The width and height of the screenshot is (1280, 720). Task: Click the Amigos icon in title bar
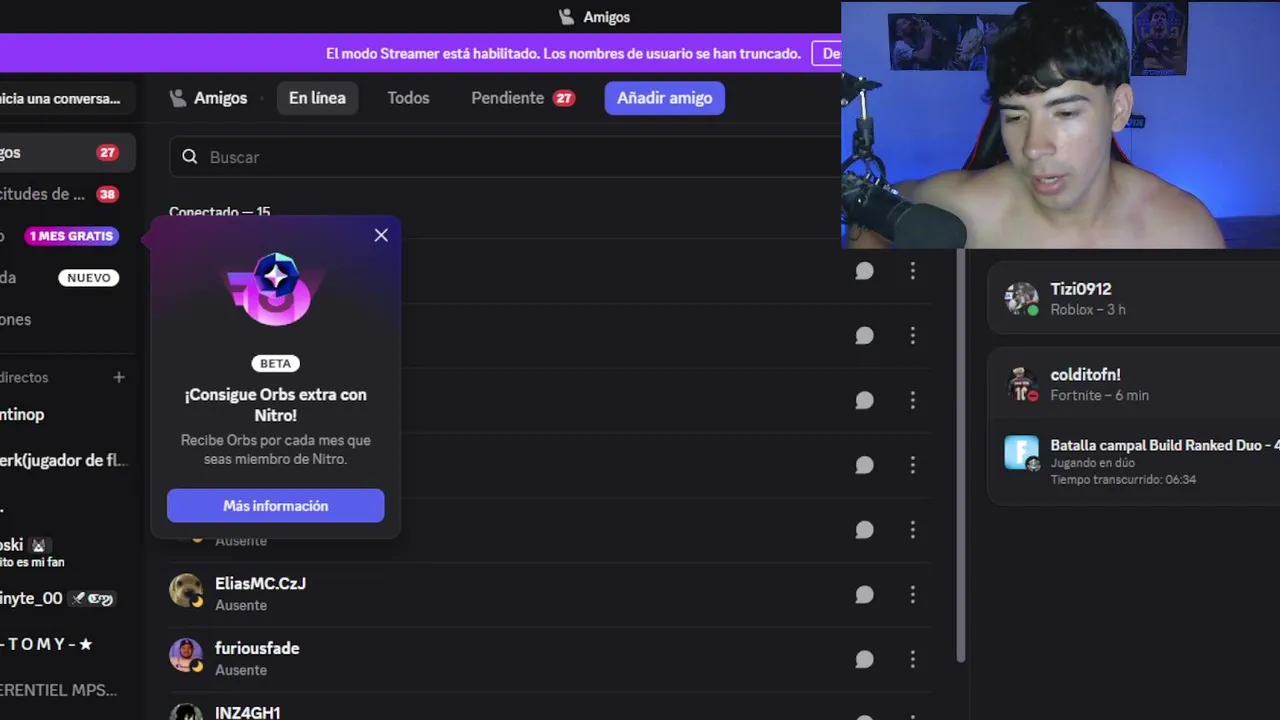pos(566,17)
